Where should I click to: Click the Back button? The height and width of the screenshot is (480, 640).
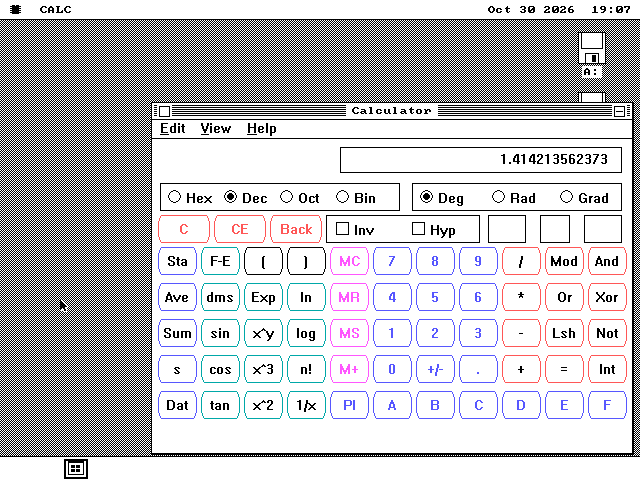296,229
